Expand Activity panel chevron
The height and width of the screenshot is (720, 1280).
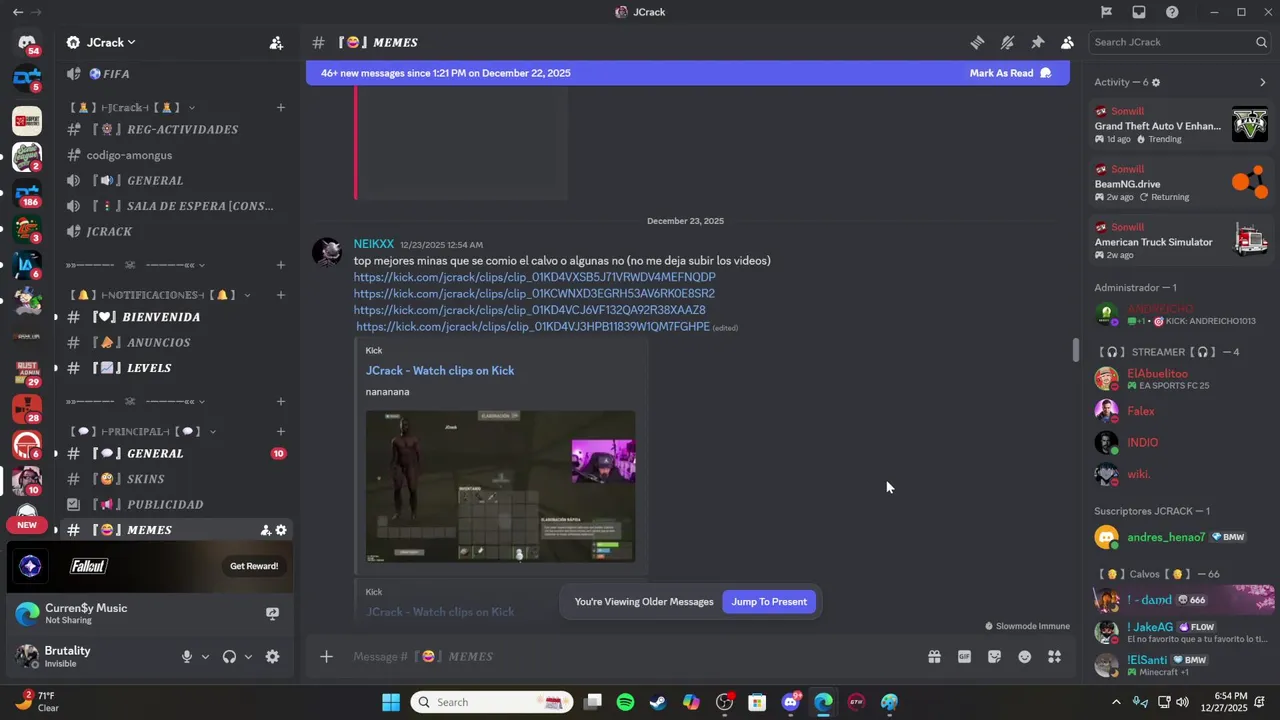tap(1262, 82)
